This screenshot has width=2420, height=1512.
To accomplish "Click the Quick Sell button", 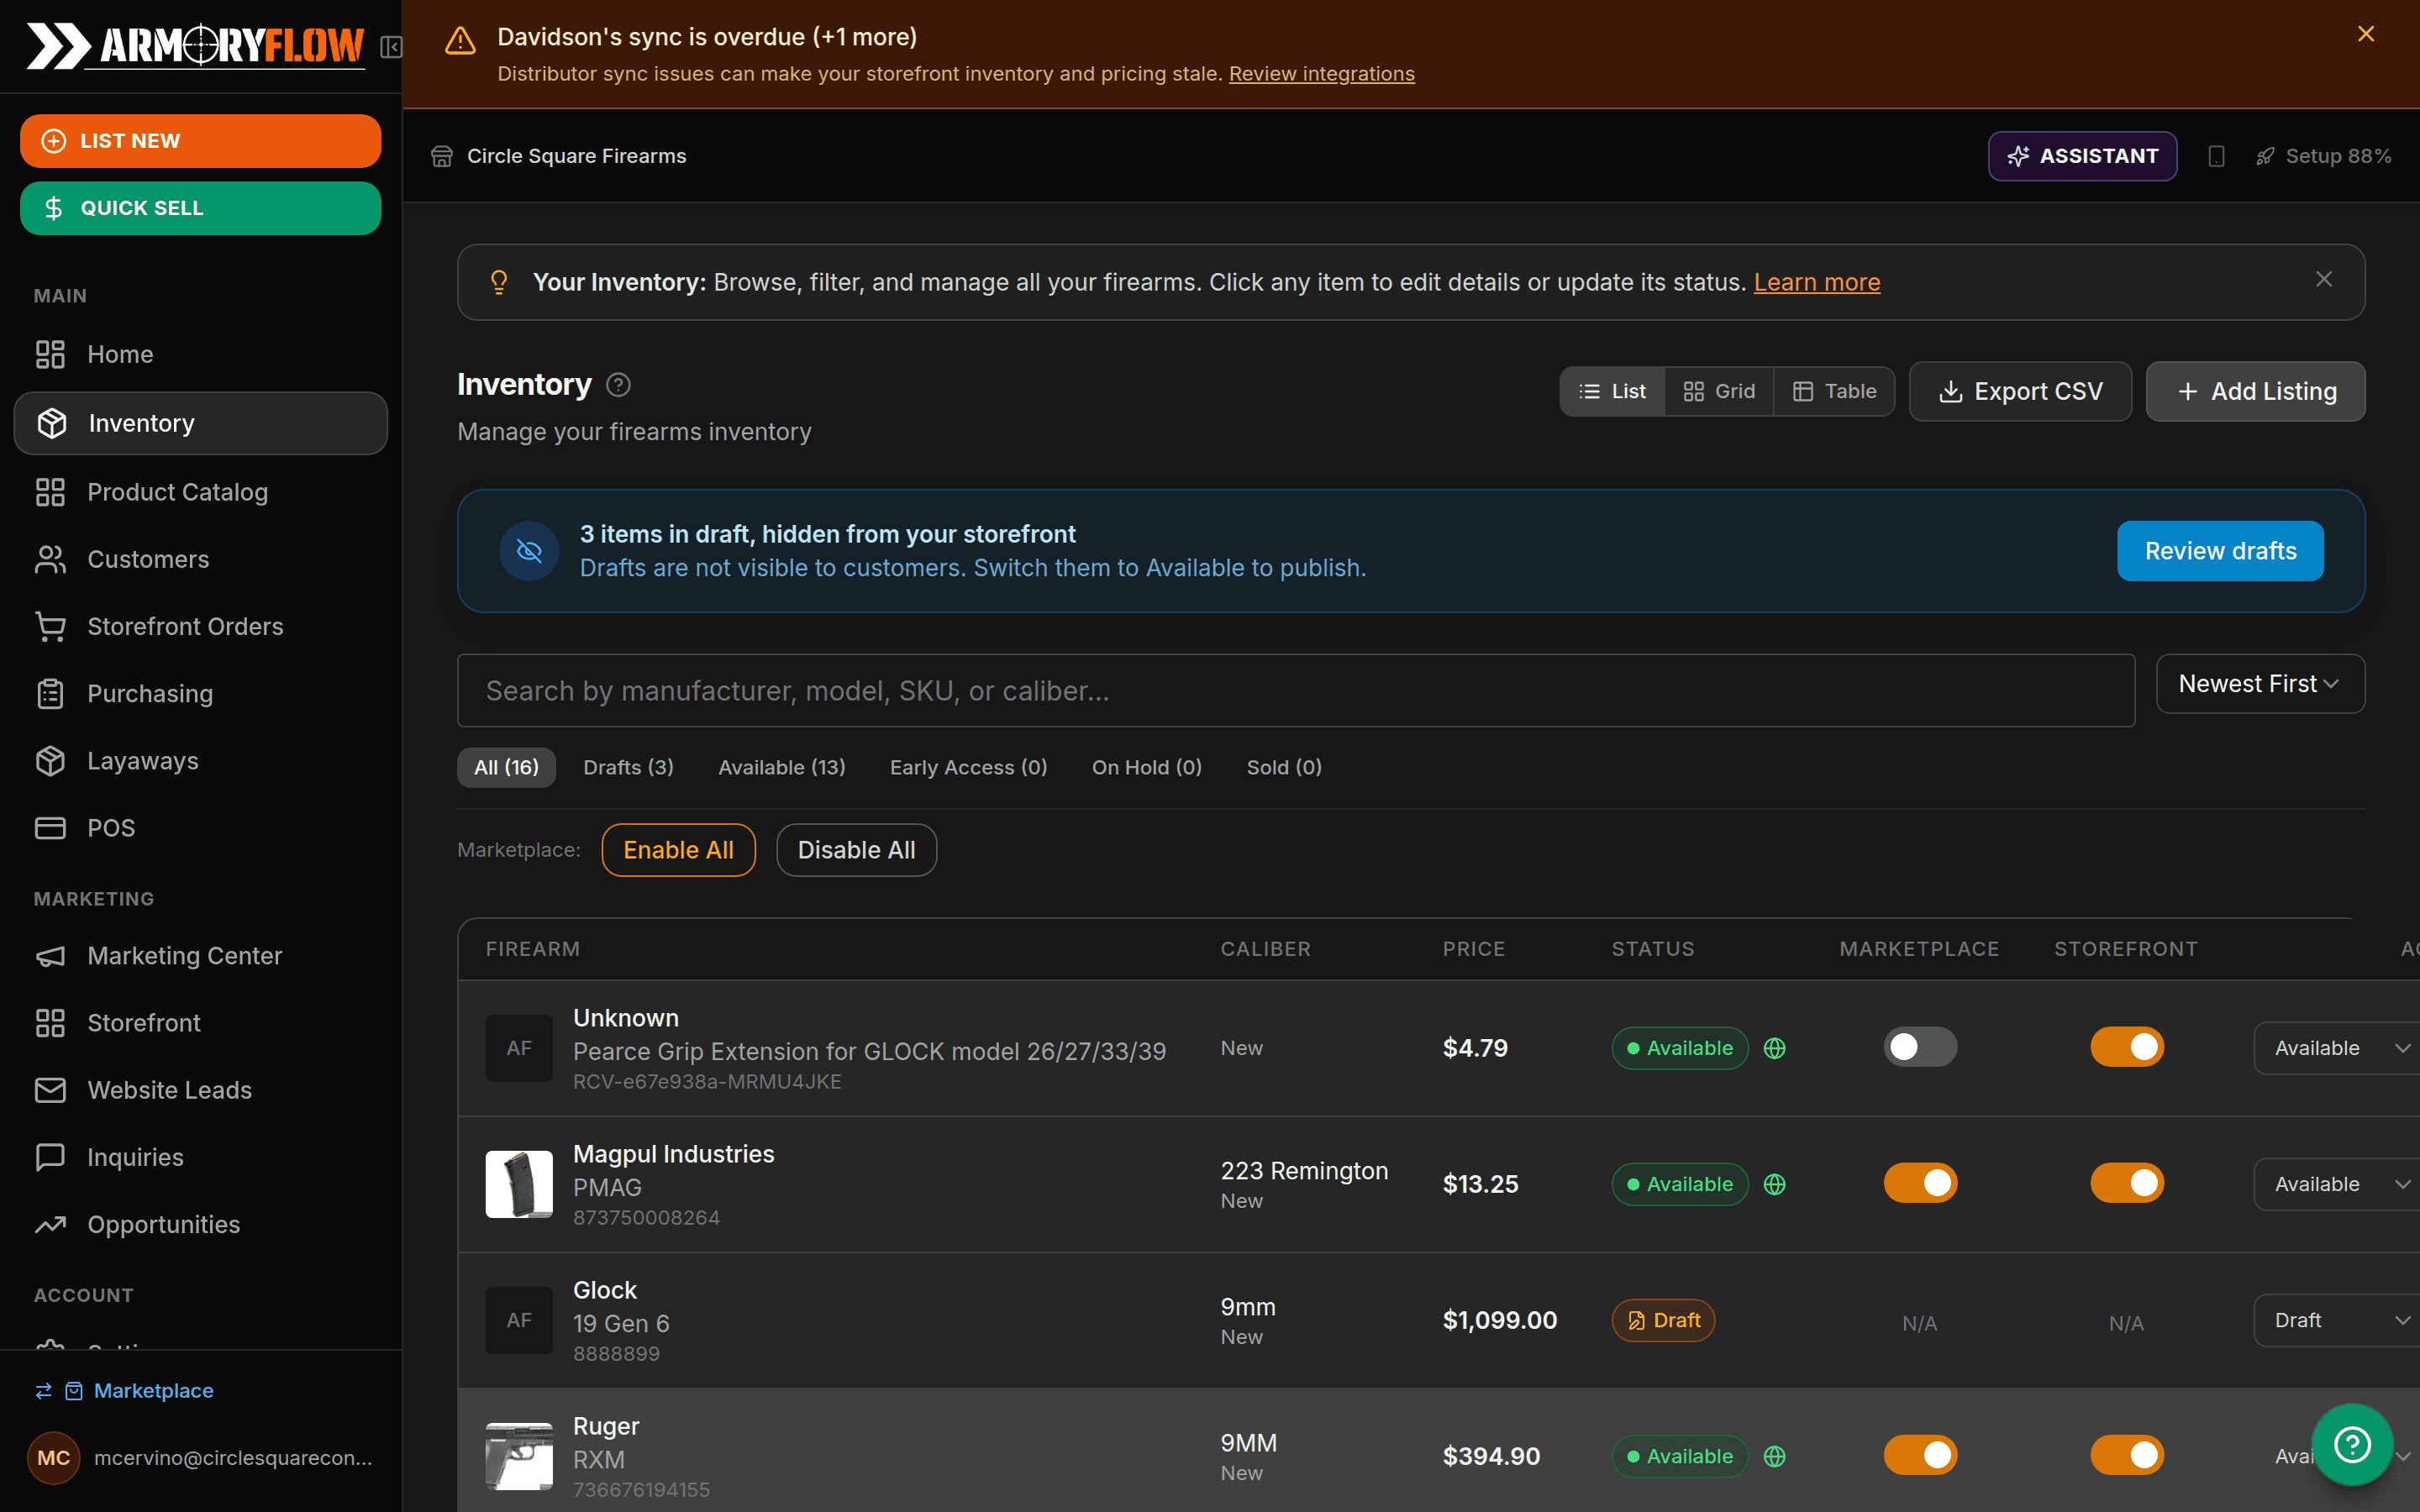I will pyautogui.click(x=201, y=208).
